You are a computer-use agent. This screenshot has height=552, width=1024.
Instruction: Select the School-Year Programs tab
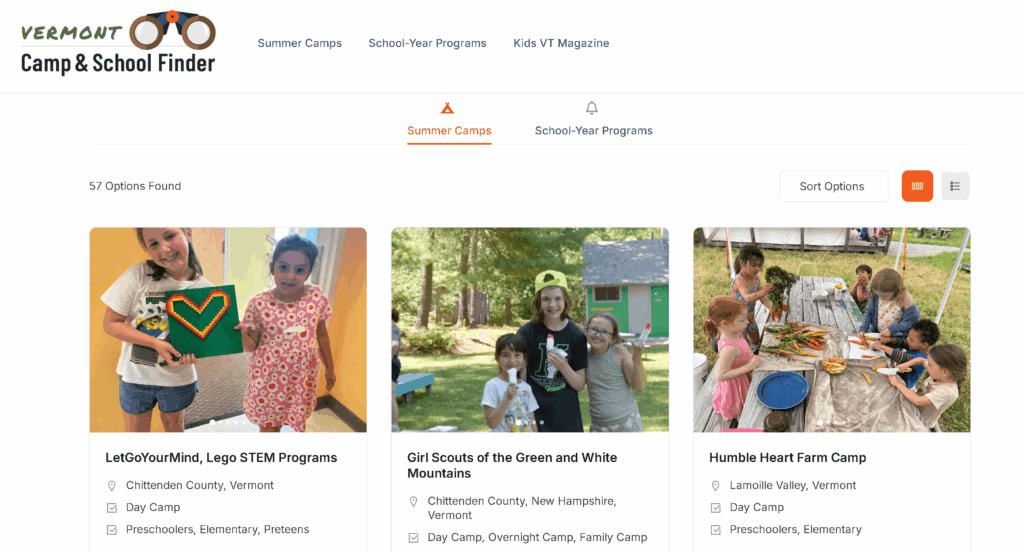[593, 130]
